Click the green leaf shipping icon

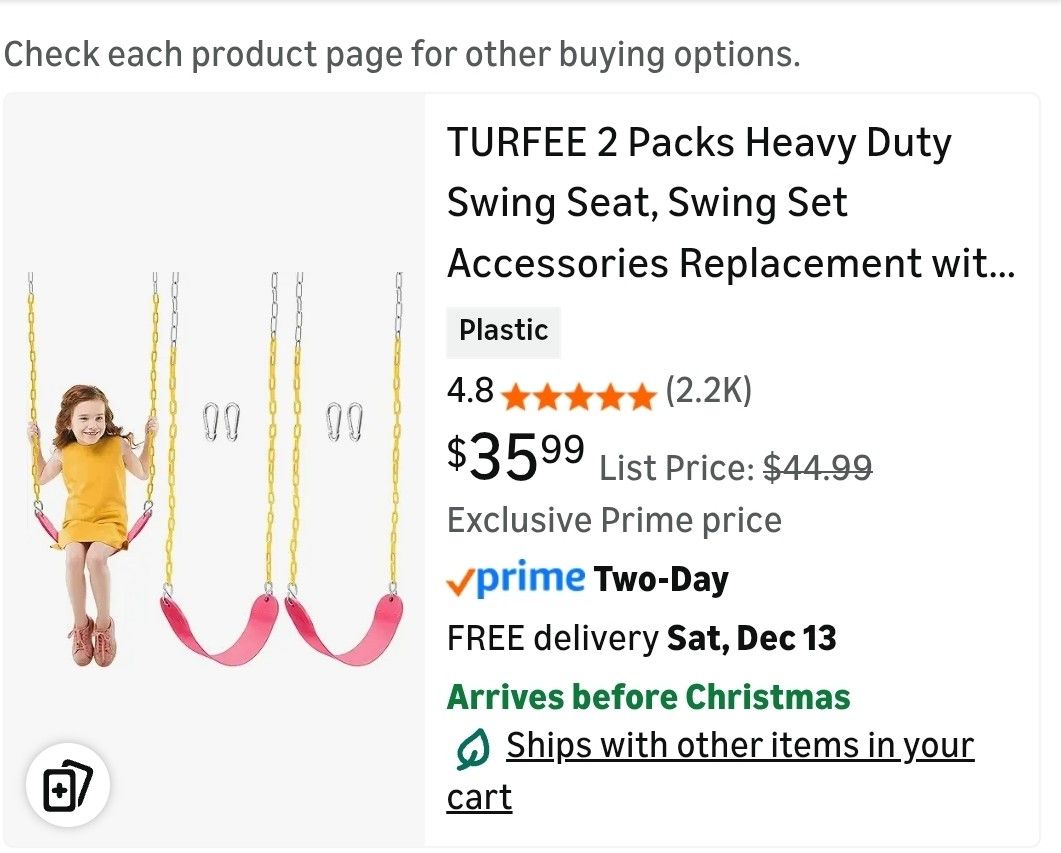pos(472,749)
